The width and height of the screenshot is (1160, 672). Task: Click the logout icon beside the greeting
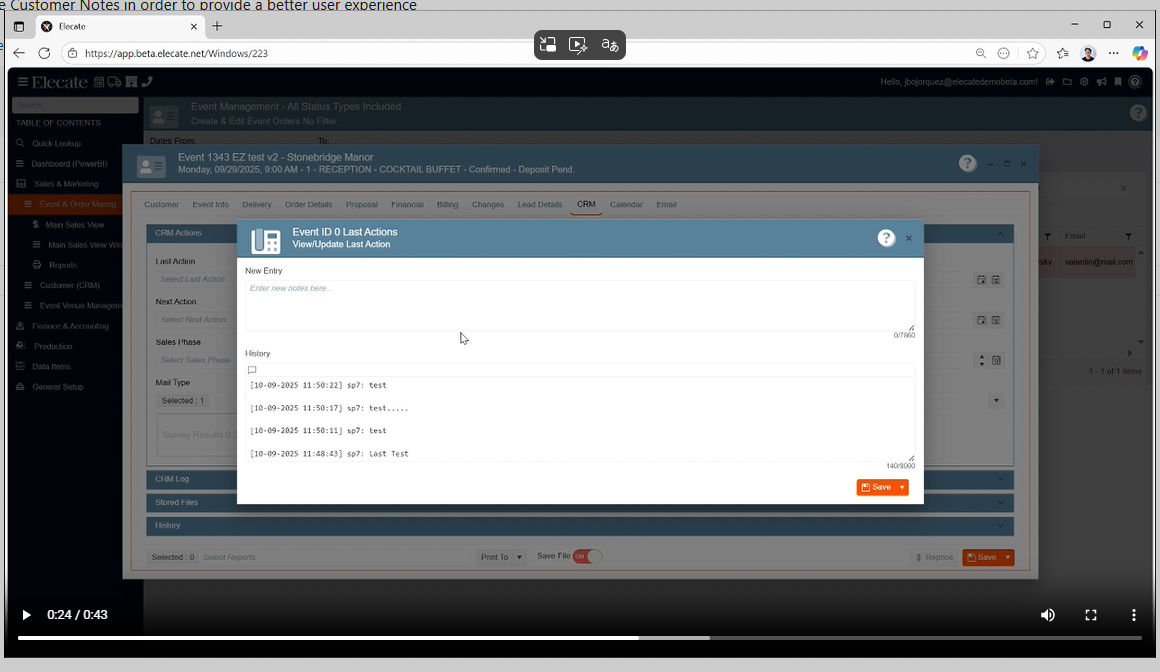coord(1050,82)
